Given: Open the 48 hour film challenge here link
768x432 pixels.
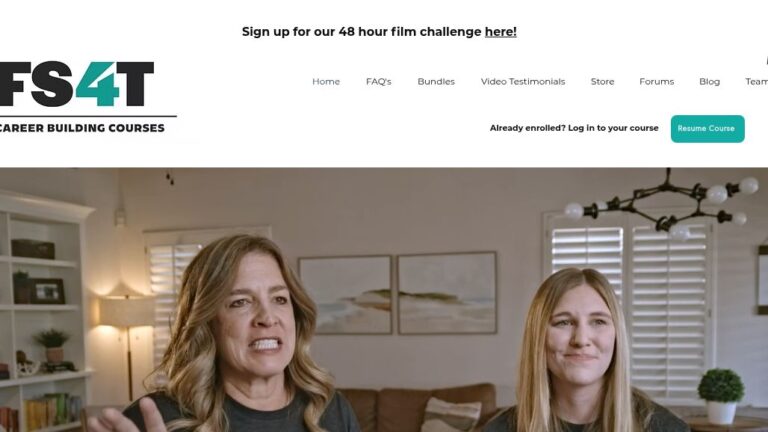Looking at the screenshot, I should 501,32.
